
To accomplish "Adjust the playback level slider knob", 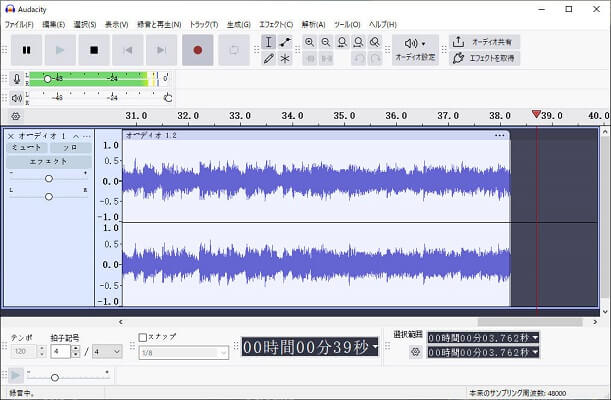I will (168, 98).
